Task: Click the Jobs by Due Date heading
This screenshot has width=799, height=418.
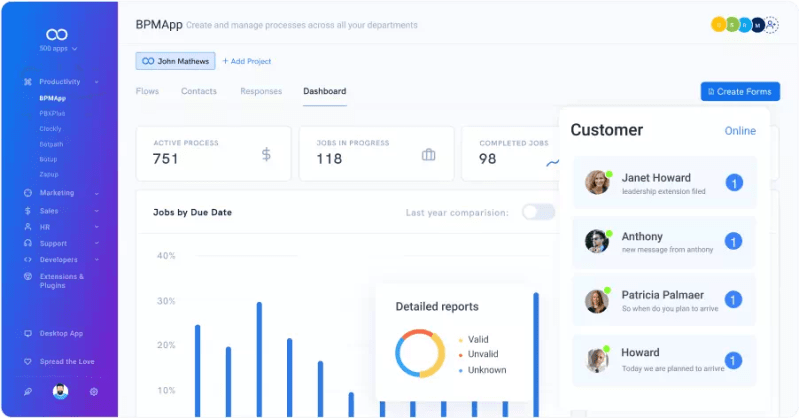Action: [x=192, y=213]
